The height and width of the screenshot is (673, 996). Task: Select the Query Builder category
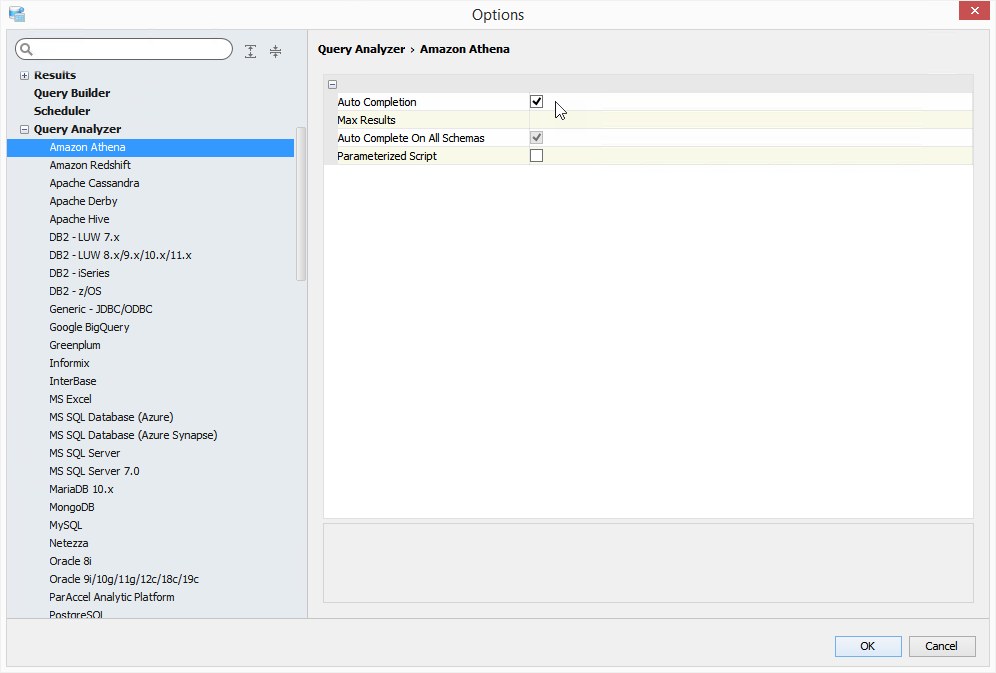tap(72, 93)
